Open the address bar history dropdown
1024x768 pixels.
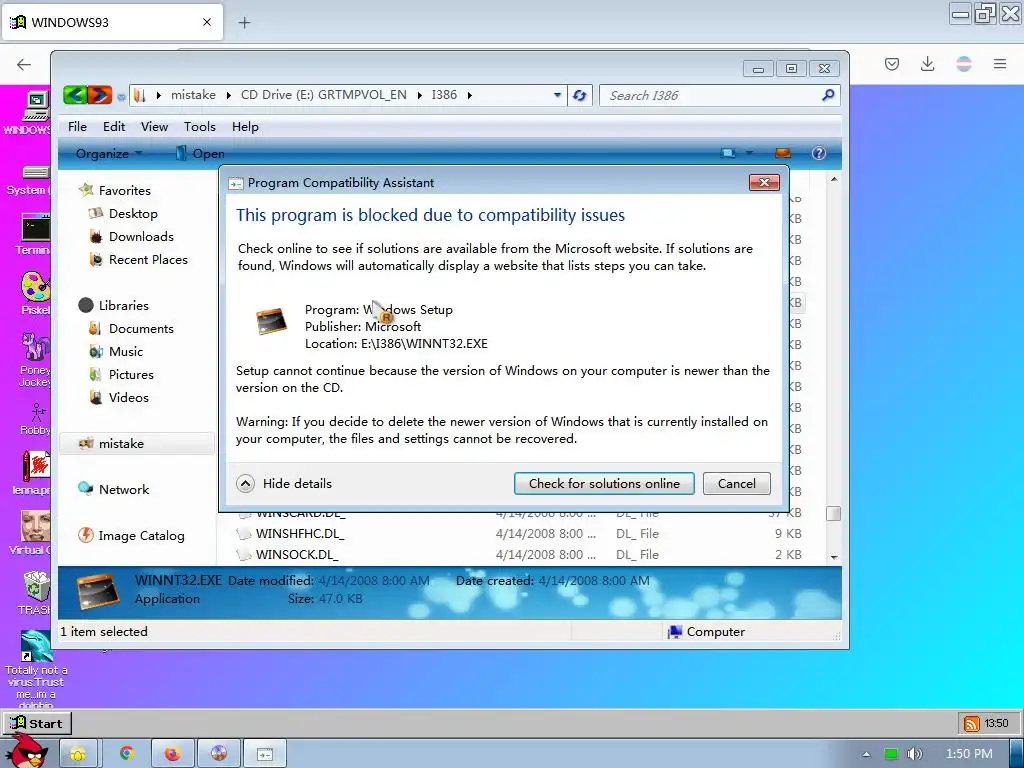557,95
